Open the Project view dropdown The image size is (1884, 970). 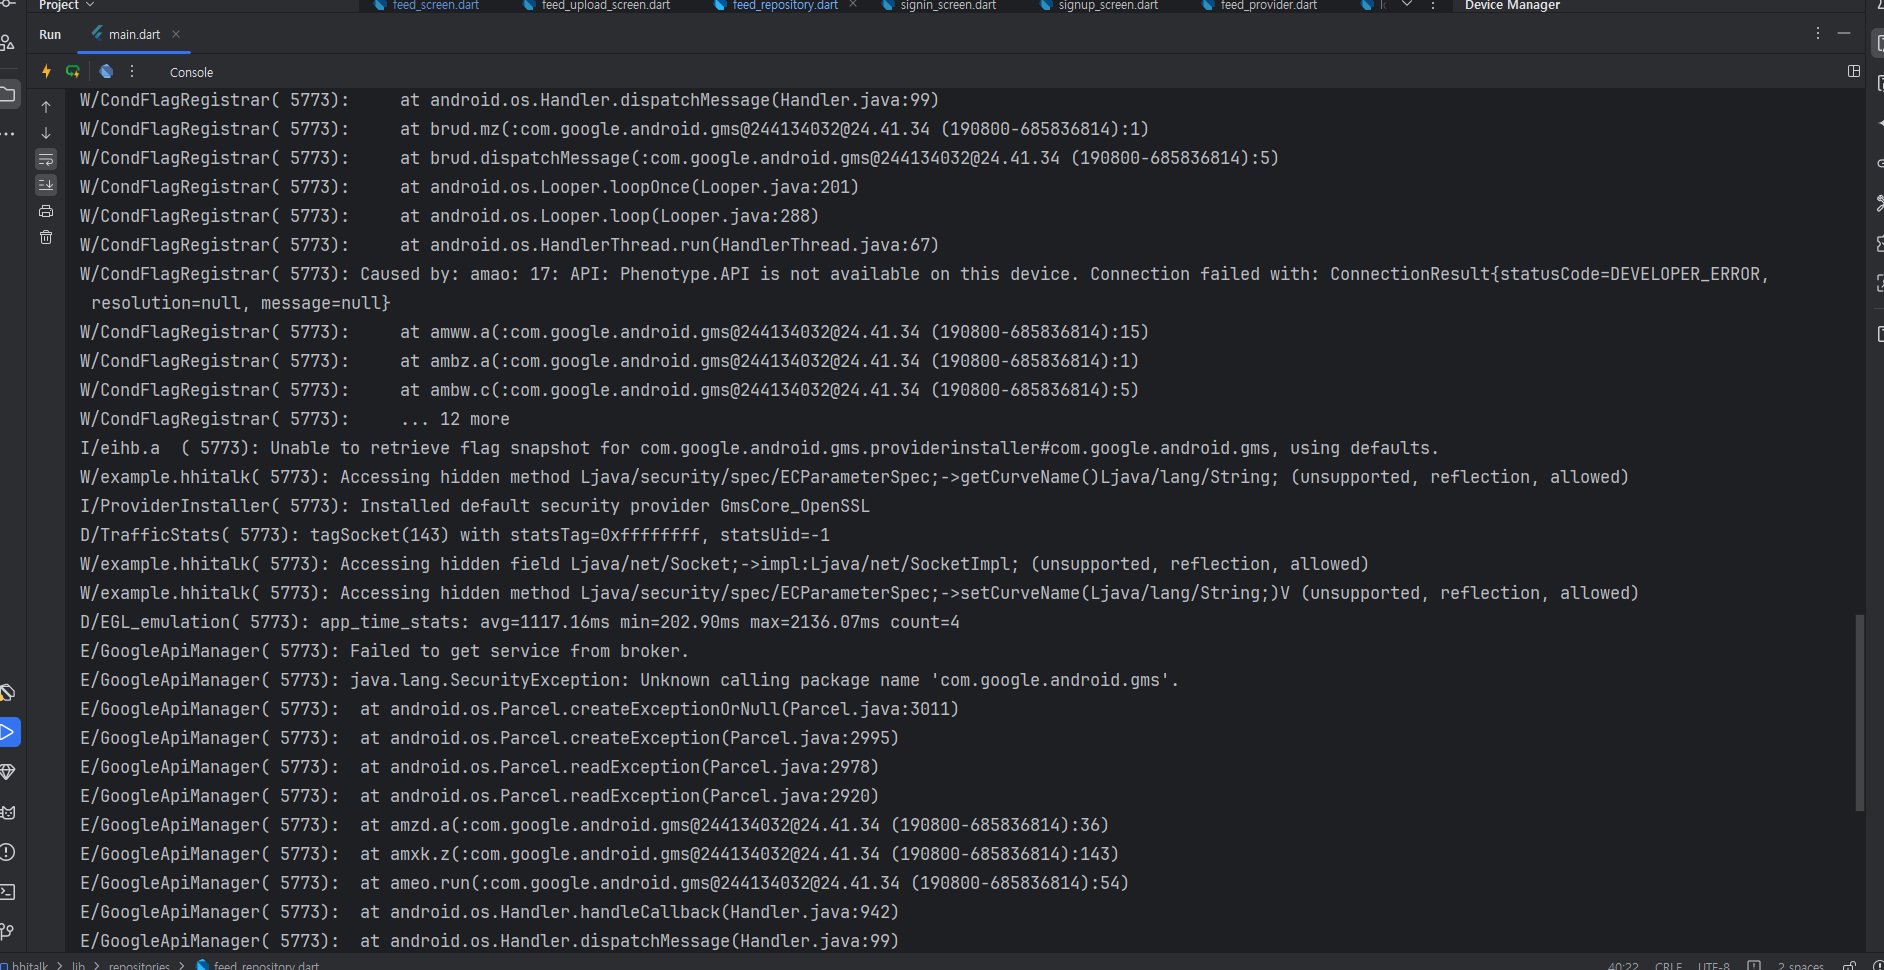(67, 5)
